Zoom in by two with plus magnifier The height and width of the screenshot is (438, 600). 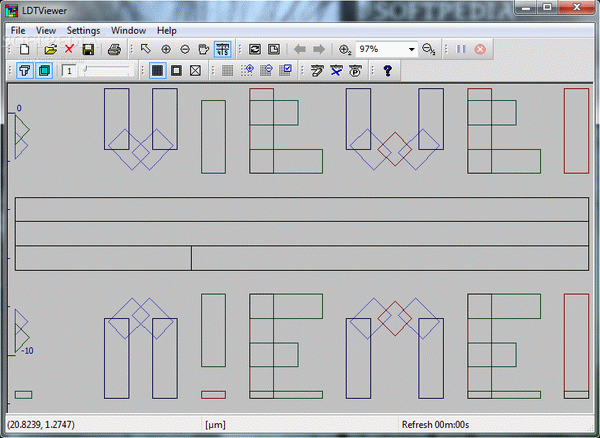pos(345,49)
